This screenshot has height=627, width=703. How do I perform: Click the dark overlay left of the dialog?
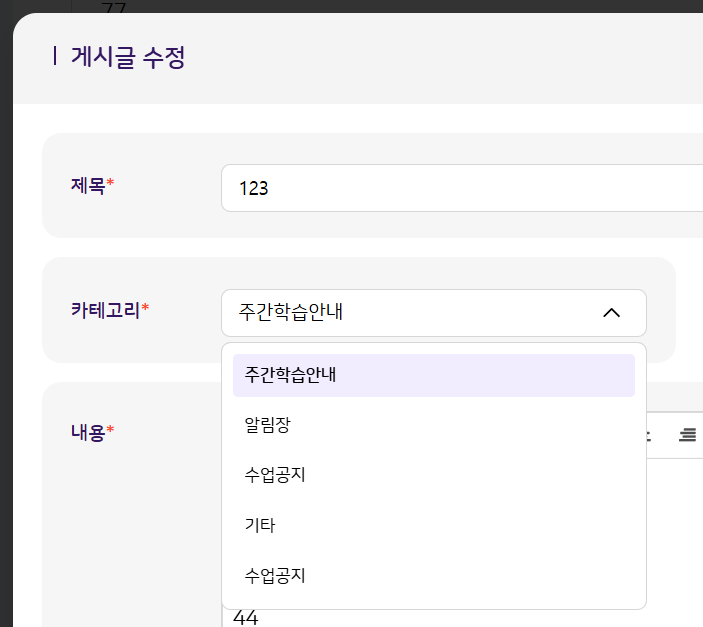pyautogui.click(x=5, y=300)
